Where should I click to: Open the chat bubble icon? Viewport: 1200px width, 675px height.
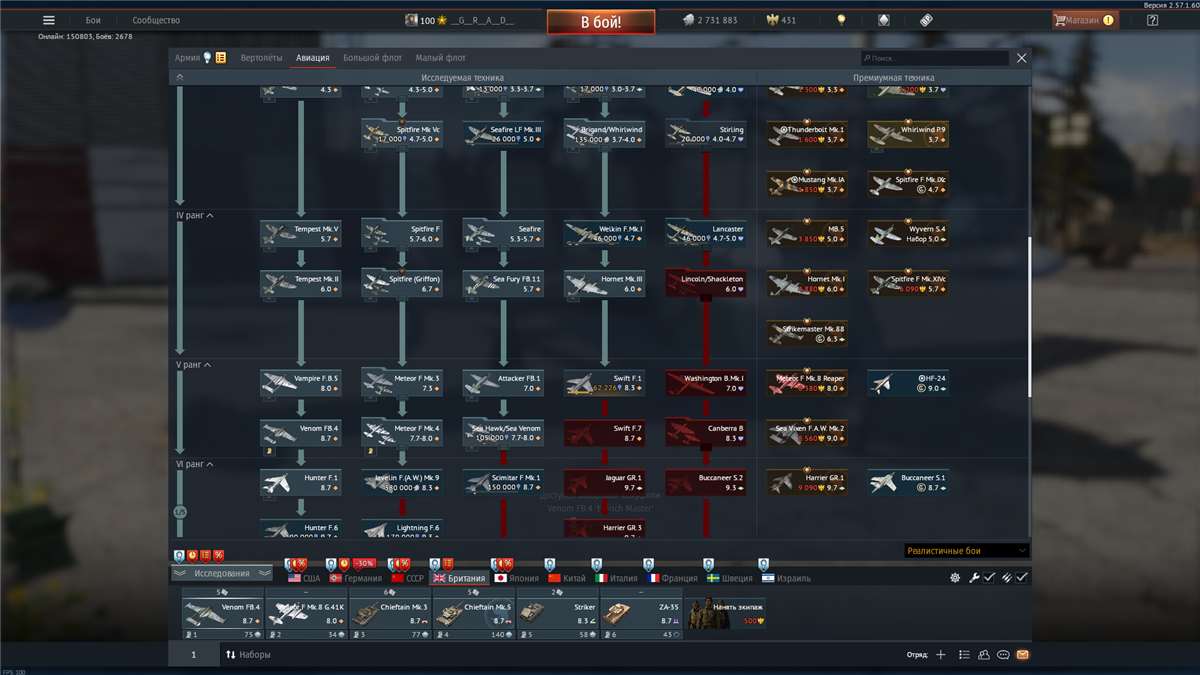click(1003, 655)
